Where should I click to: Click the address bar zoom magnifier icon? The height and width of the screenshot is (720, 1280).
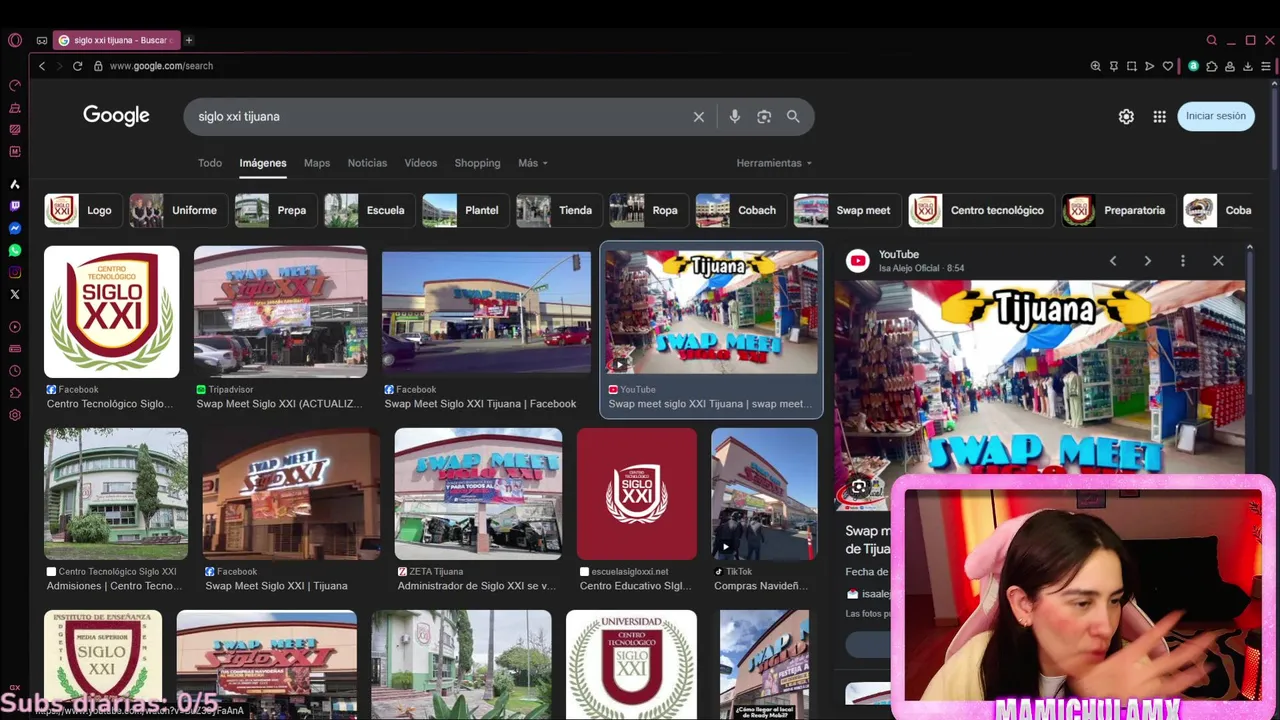[x=1095, y=66]
